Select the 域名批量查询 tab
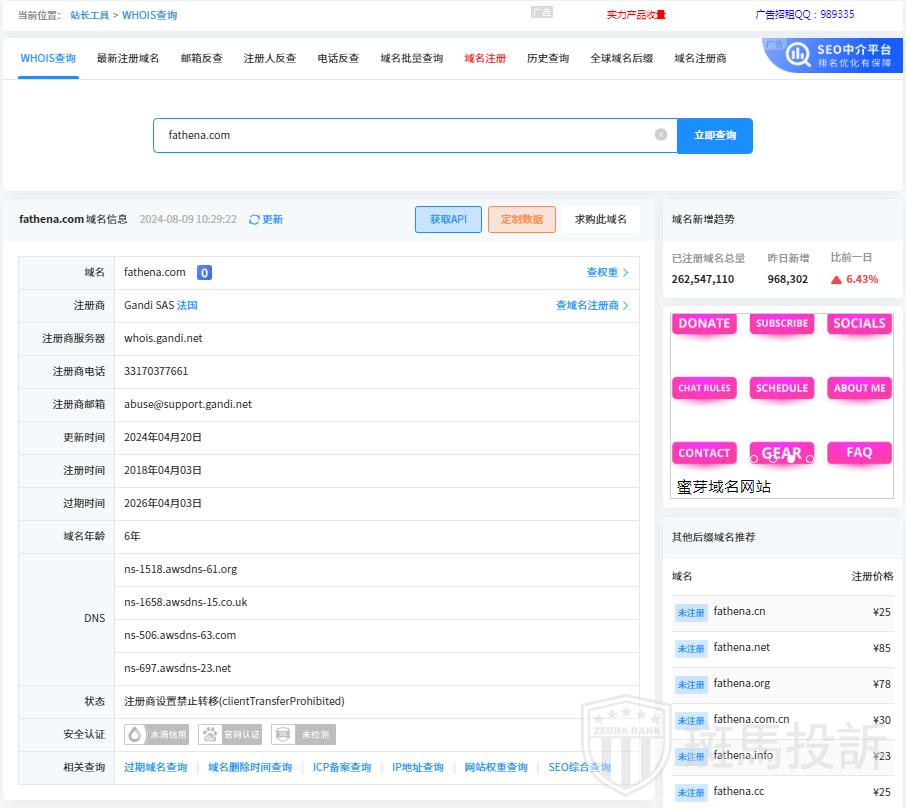The height and width of the screenshot is (808, 906). coord(411,59)
